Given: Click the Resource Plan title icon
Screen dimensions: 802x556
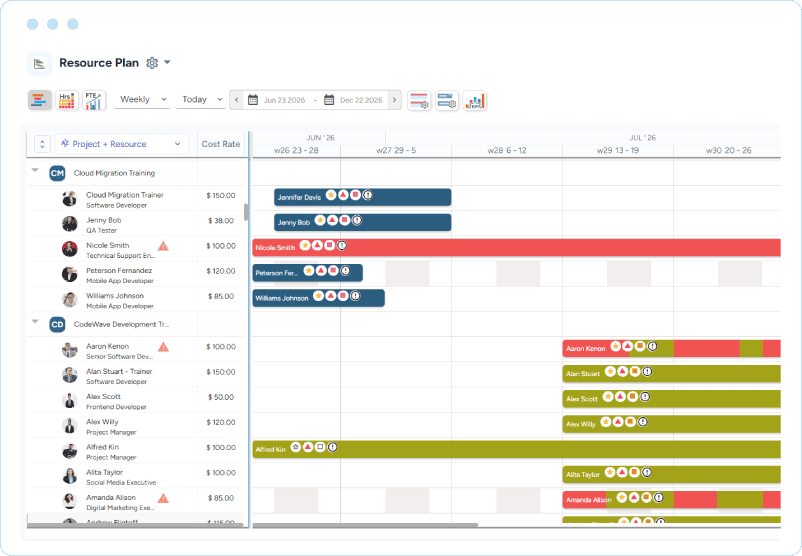Looking at the screenshot, I should (x=39, y=63).
